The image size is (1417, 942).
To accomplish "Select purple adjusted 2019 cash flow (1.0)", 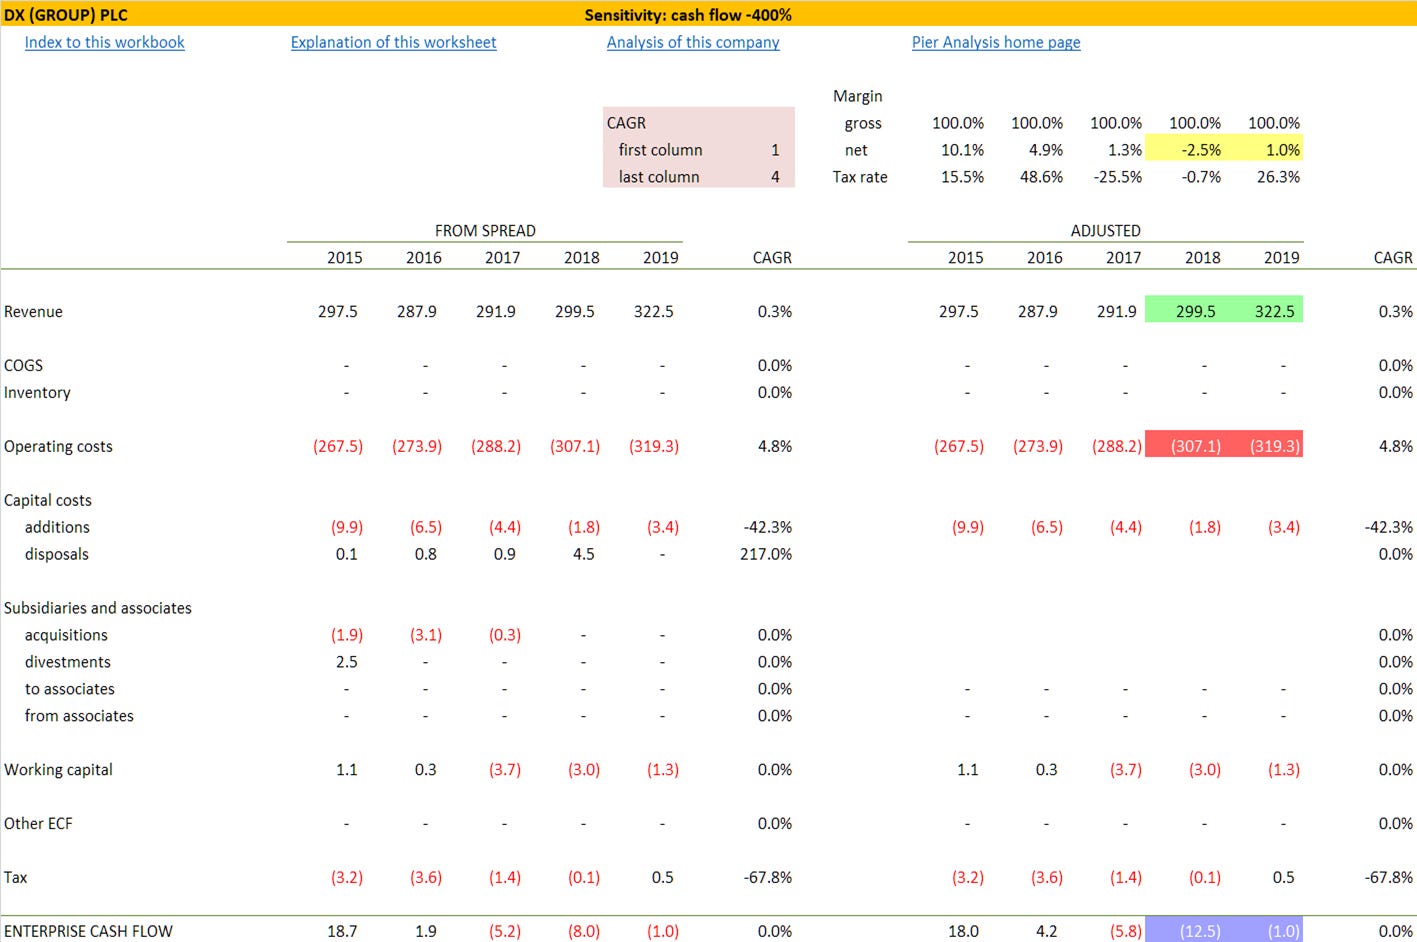I will pyautogui.click(x=1264, y=930).
